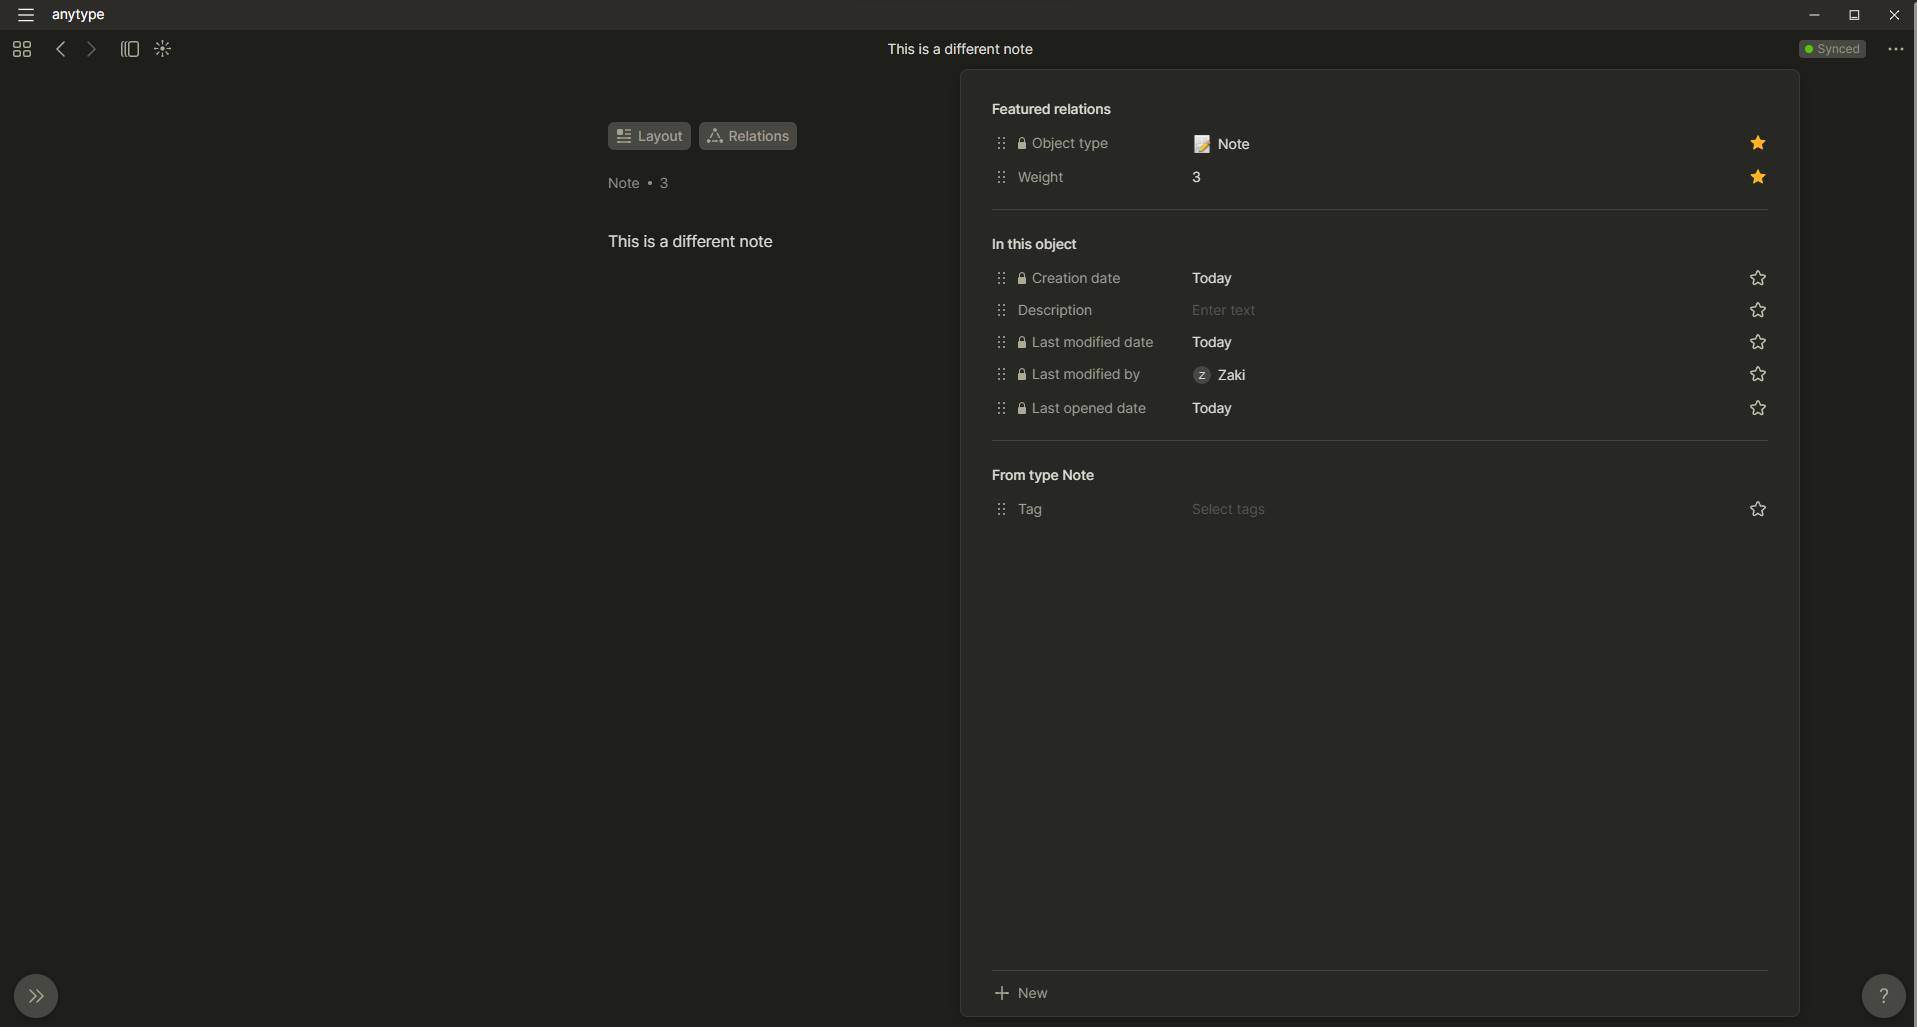This screenshot has height=1027, width=1917.
Task: Star the Tag relation as featured
Action: (x=1757, y=509)
